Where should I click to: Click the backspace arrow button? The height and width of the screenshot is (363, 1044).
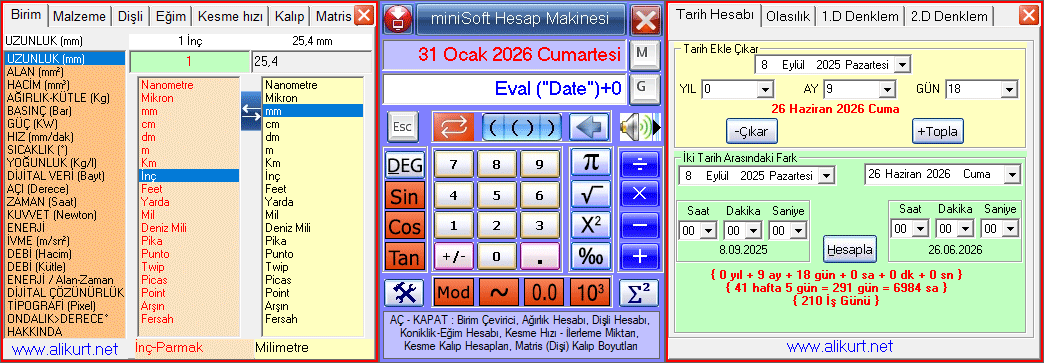click(x=589, y=127)
